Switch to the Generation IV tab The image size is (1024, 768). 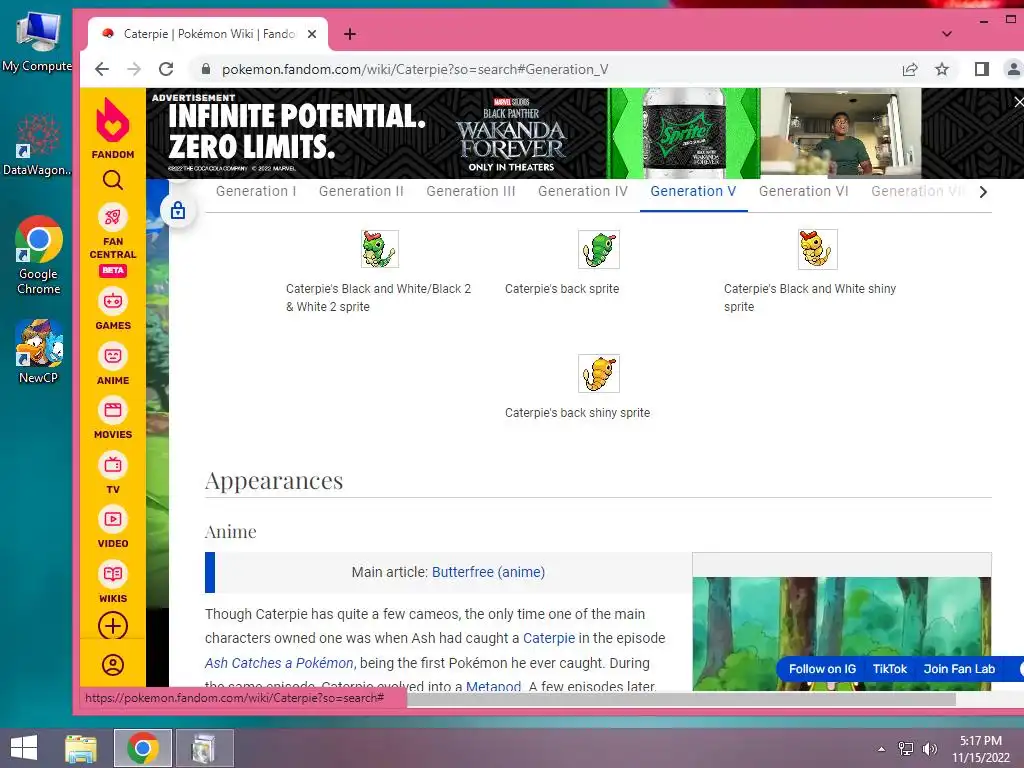pos(583,191)
